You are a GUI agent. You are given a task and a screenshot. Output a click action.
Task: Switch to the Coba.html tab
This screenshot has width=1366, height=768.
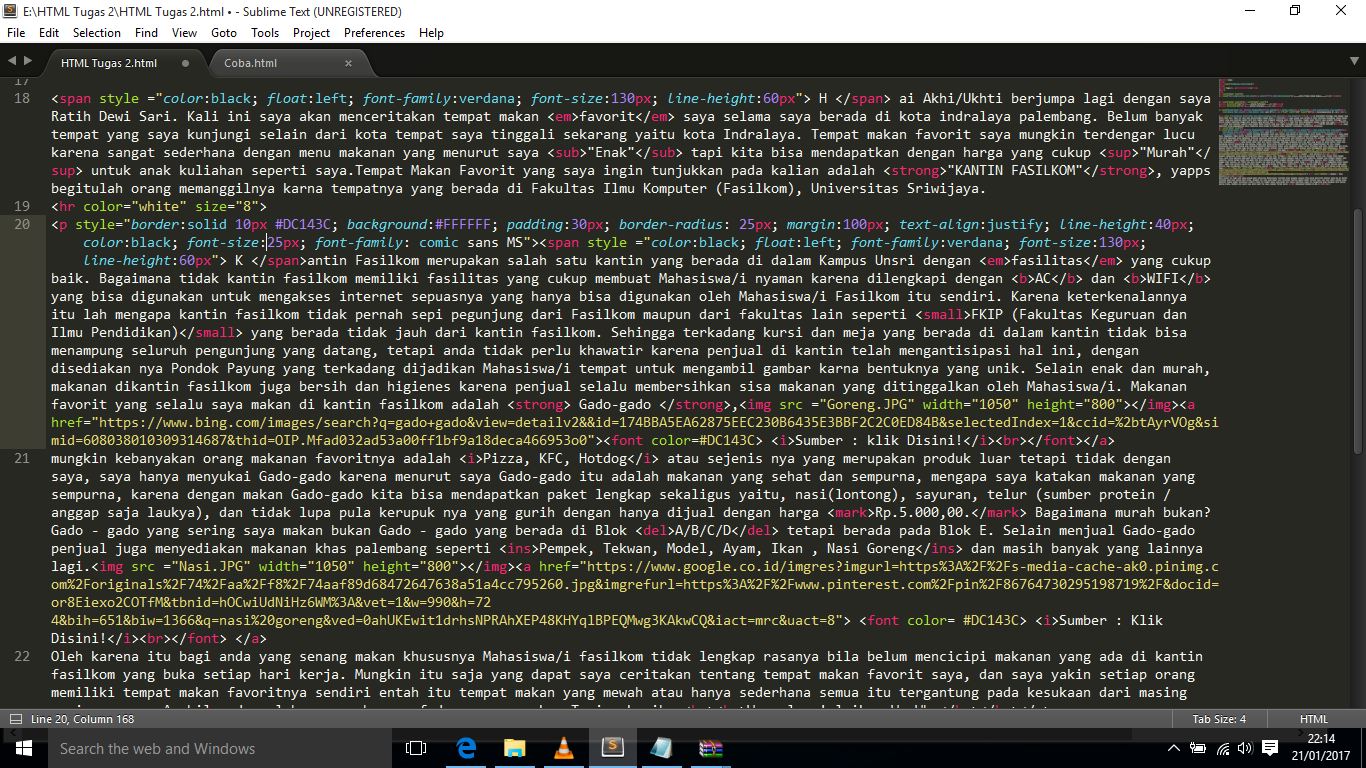[x=250, y=62]
